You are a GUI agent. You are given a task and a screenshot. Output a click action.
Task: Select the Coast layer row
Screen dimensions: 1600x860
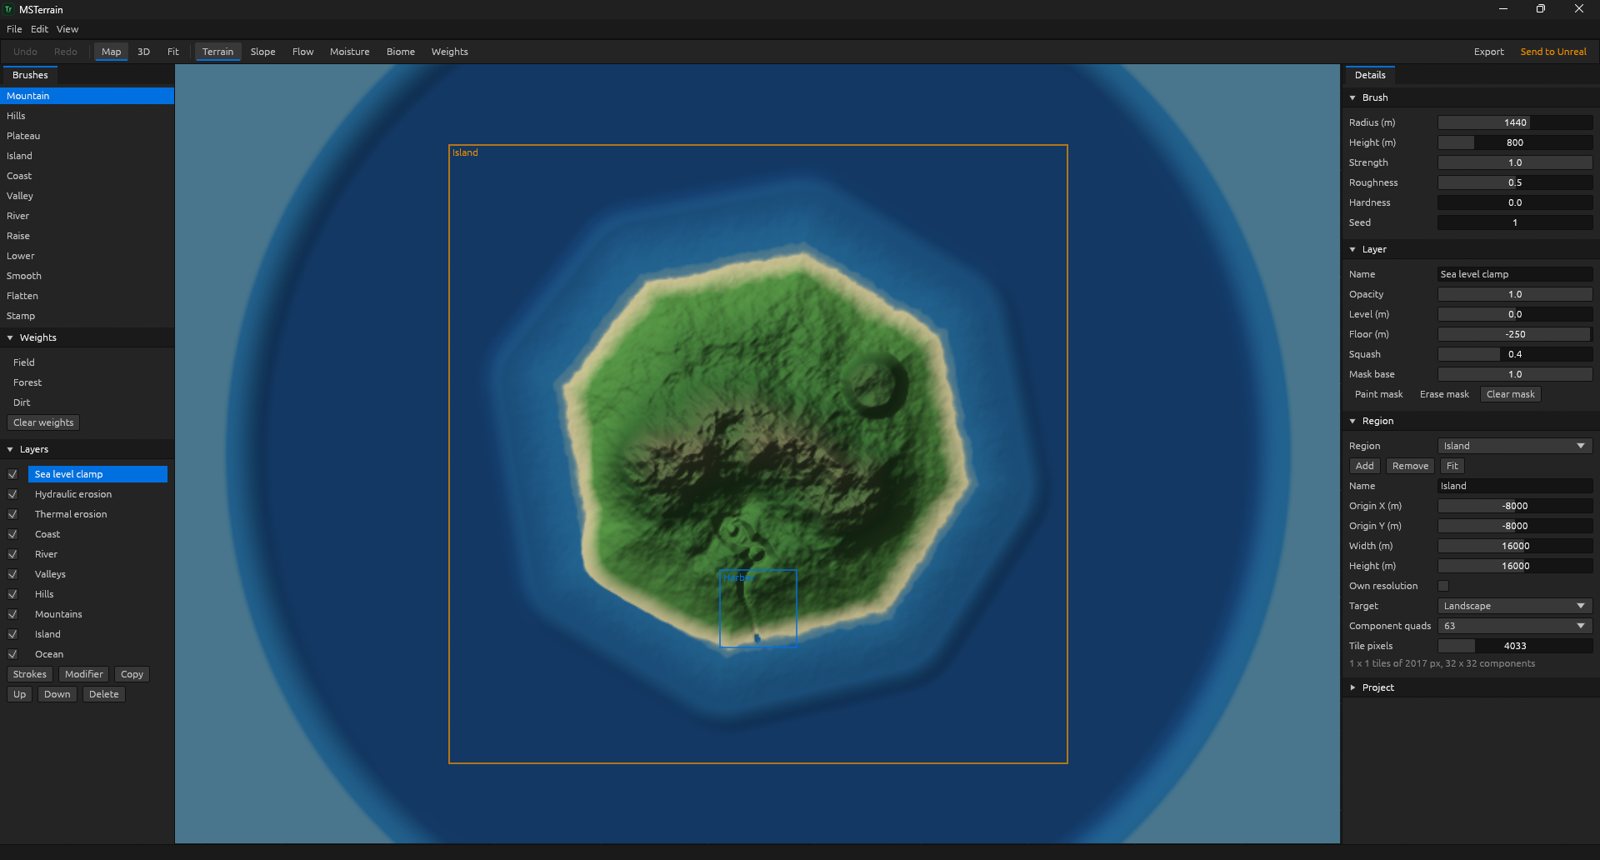tap(97, 534)
